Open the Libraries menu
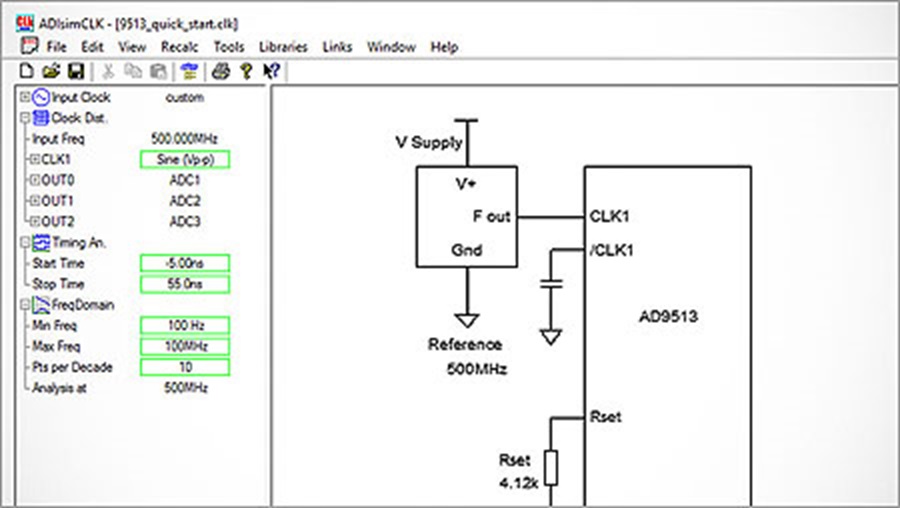Viewport: 900px width, 508px height. point(283,47)
